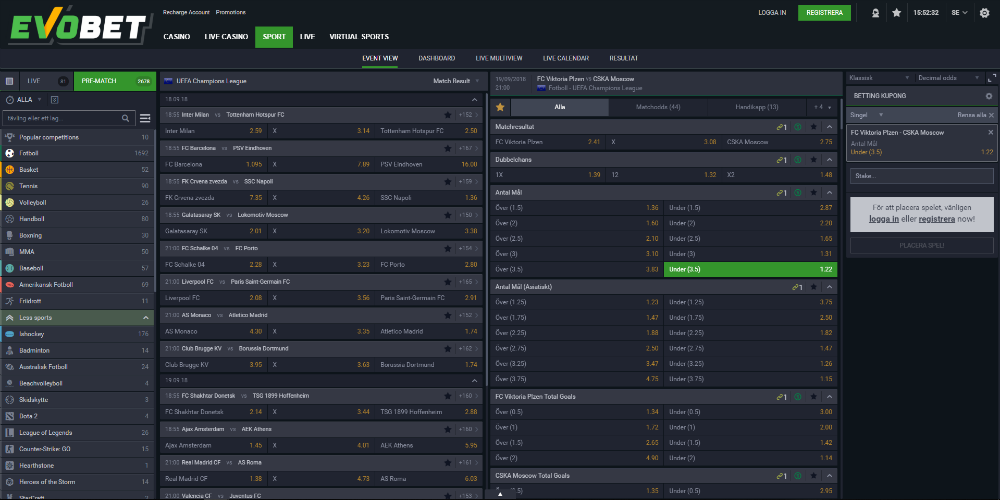This screenshot has width=1000, height=500.
Task: Click the PLACERA SPELET button
Action: pyautogui.click(x=922, y=246)
